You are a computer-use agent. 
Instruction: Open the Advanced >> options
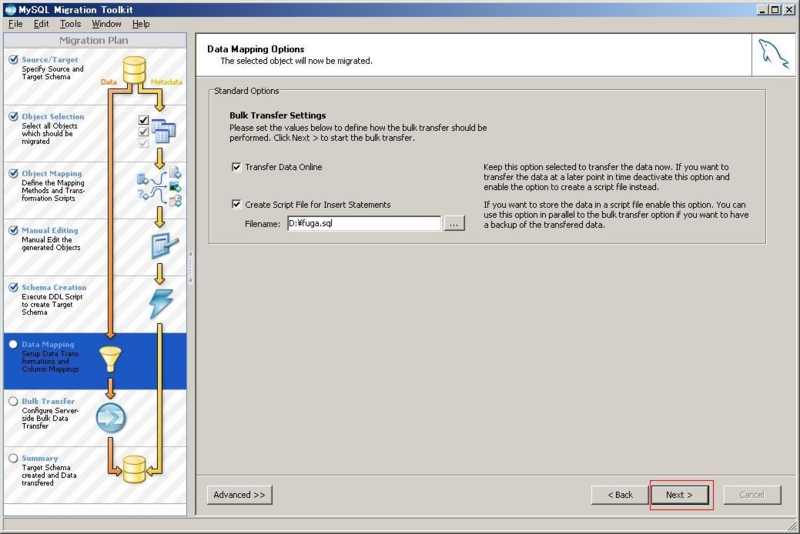239,495
